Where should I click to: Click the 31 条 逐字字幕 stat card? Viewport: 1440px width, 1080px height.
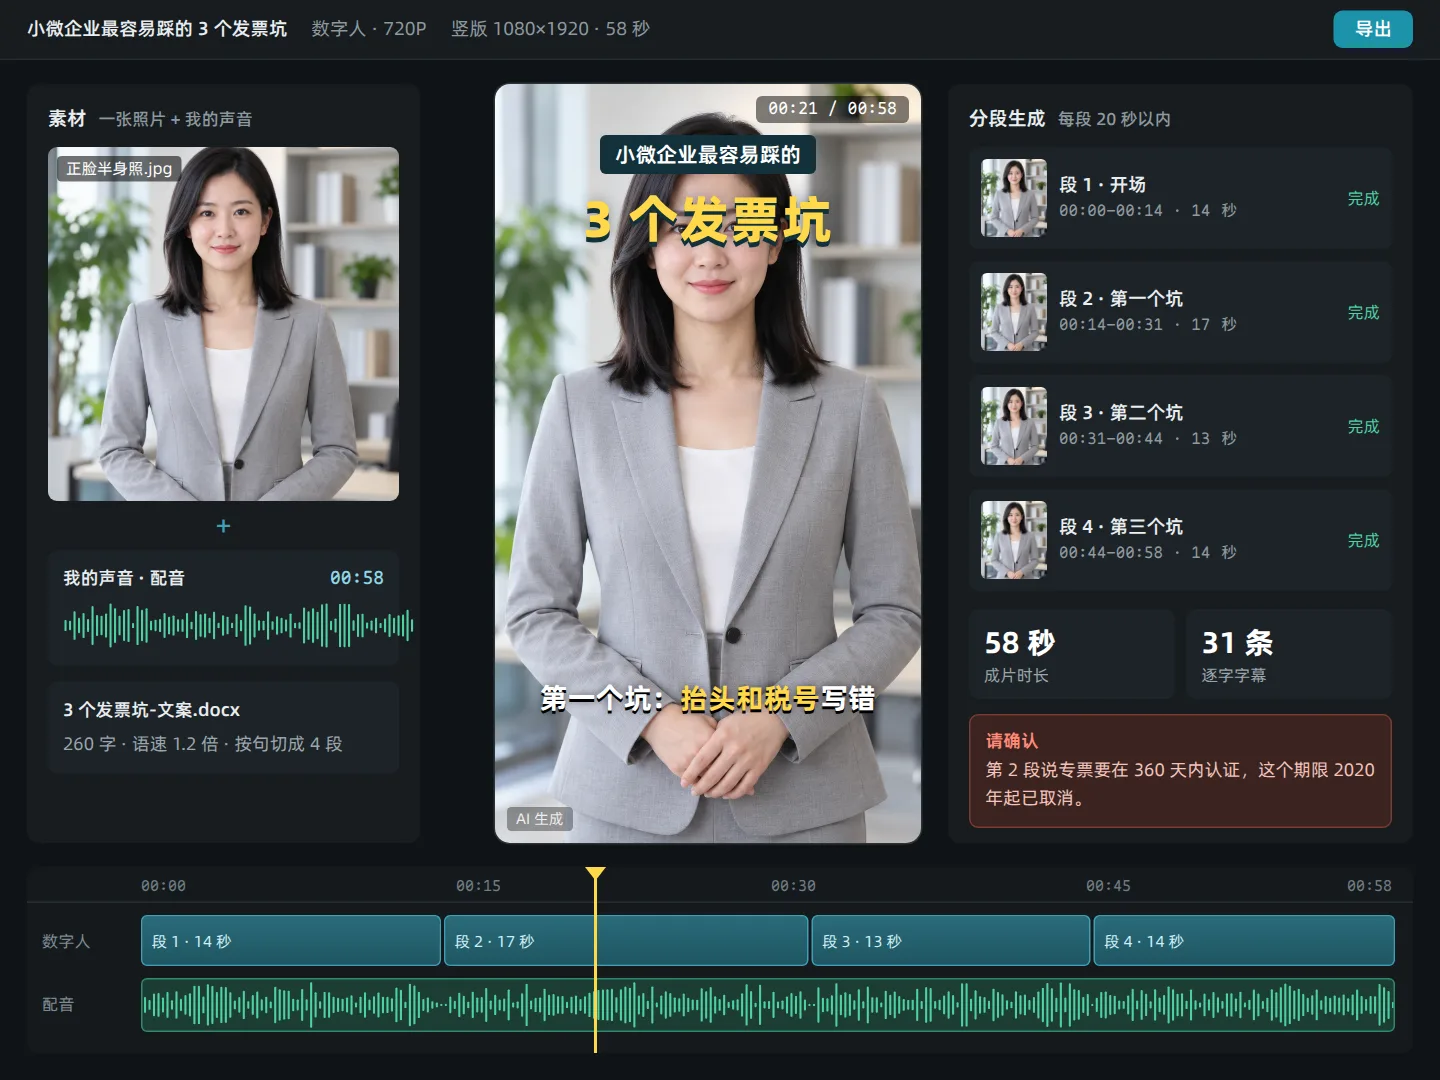click(1289, 654)
